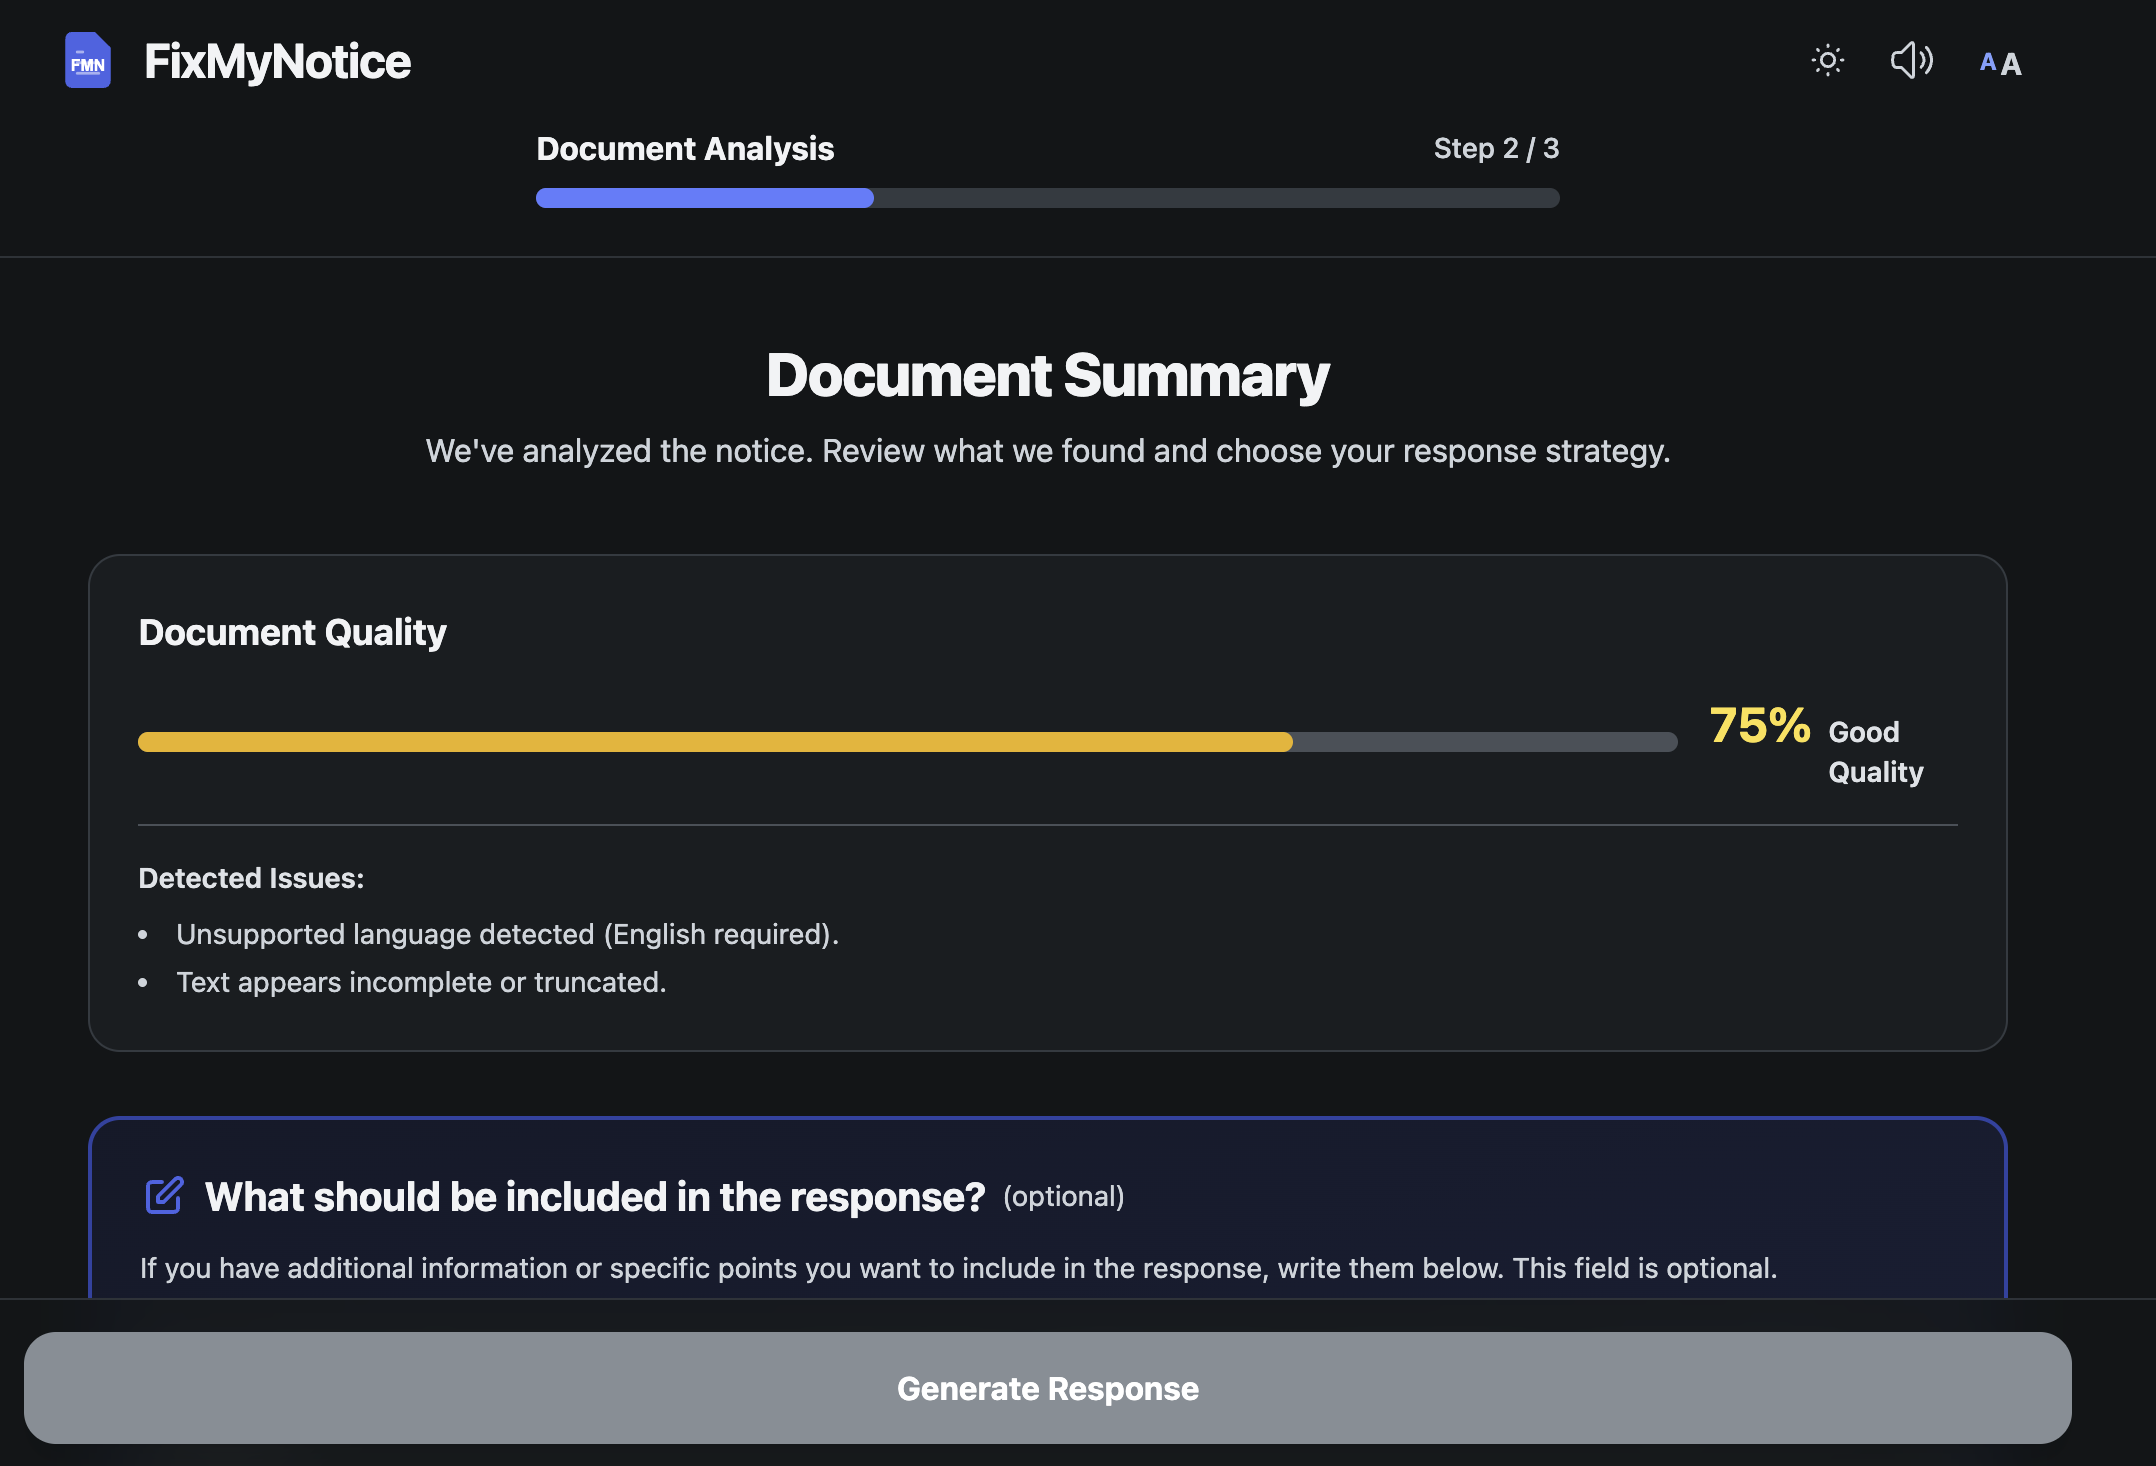
Task: Toggle light mode with sun icon
Action: 1827,61
